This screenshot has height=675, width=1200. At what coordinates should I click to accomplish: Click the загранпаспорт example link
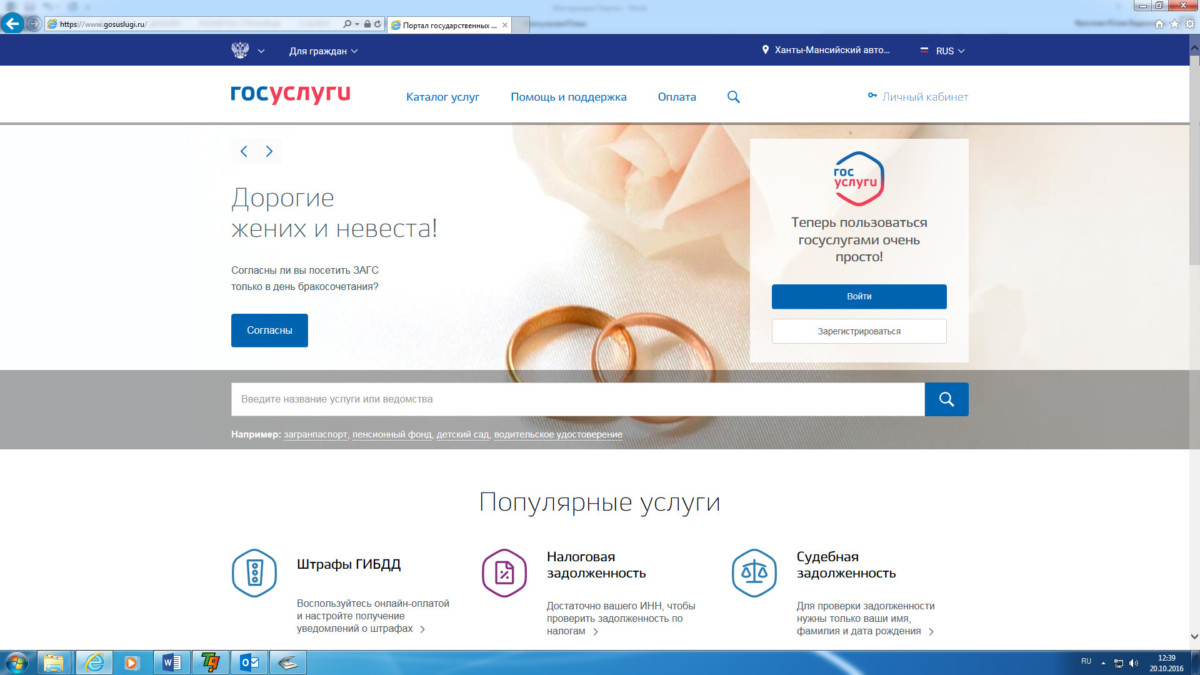316,435
